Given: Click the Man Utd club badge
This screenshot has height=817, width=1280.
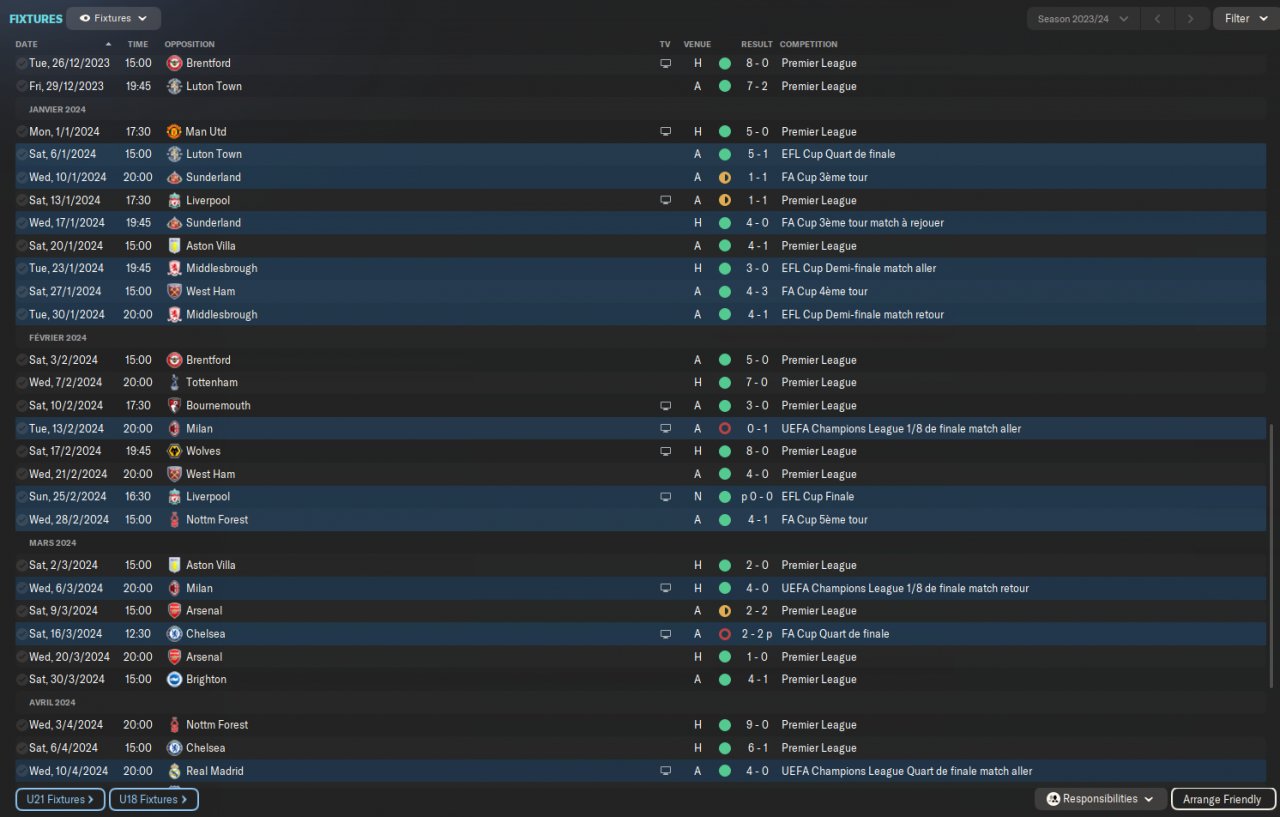Looking at the screenshot, I should [x=174, y=131].
